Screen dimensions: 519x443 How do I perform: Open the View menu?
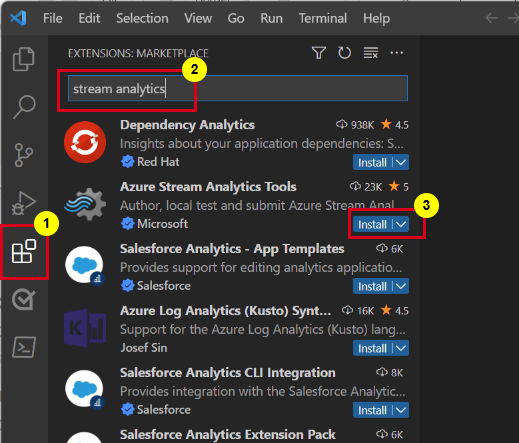tap(198, 18)
